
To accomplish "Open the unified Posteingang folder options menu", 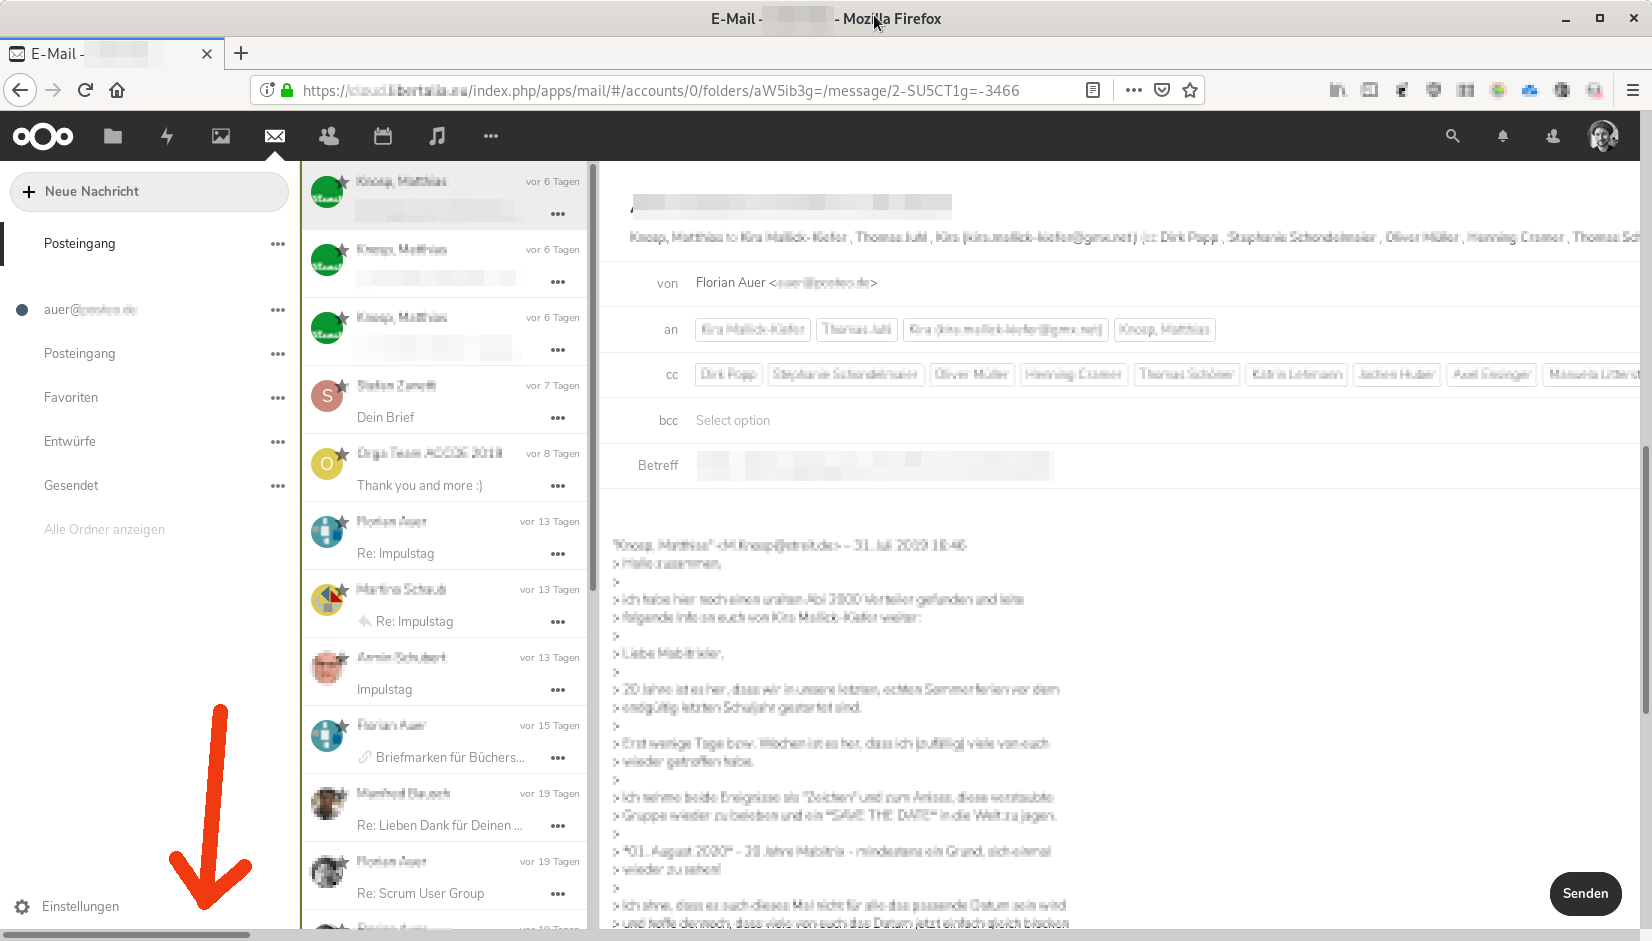I will point(278,244).
